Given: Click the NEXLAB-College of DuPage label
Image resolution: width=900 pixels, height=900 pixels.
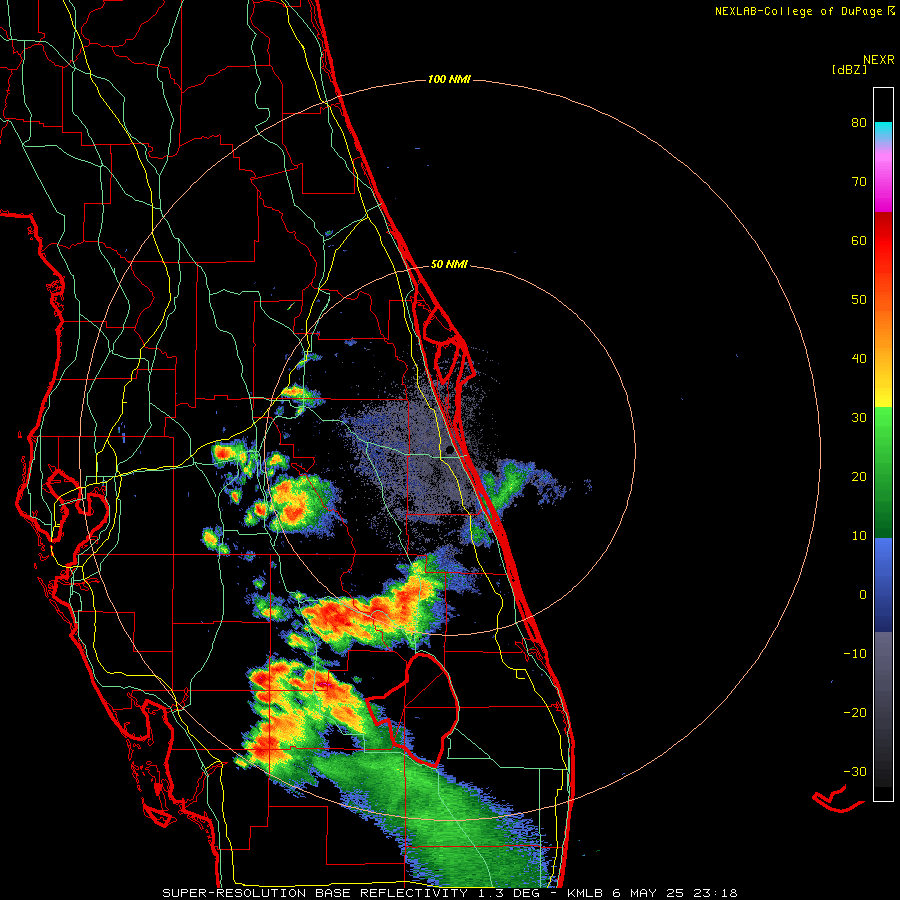Looking at the screenshot, I should tap(798, 11).
